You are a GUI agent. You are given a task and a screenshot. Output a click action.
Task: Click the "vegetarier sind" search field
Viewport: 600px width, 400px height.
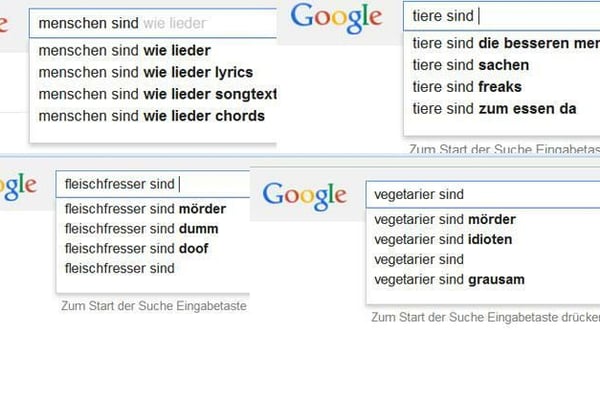pos(480,194)
